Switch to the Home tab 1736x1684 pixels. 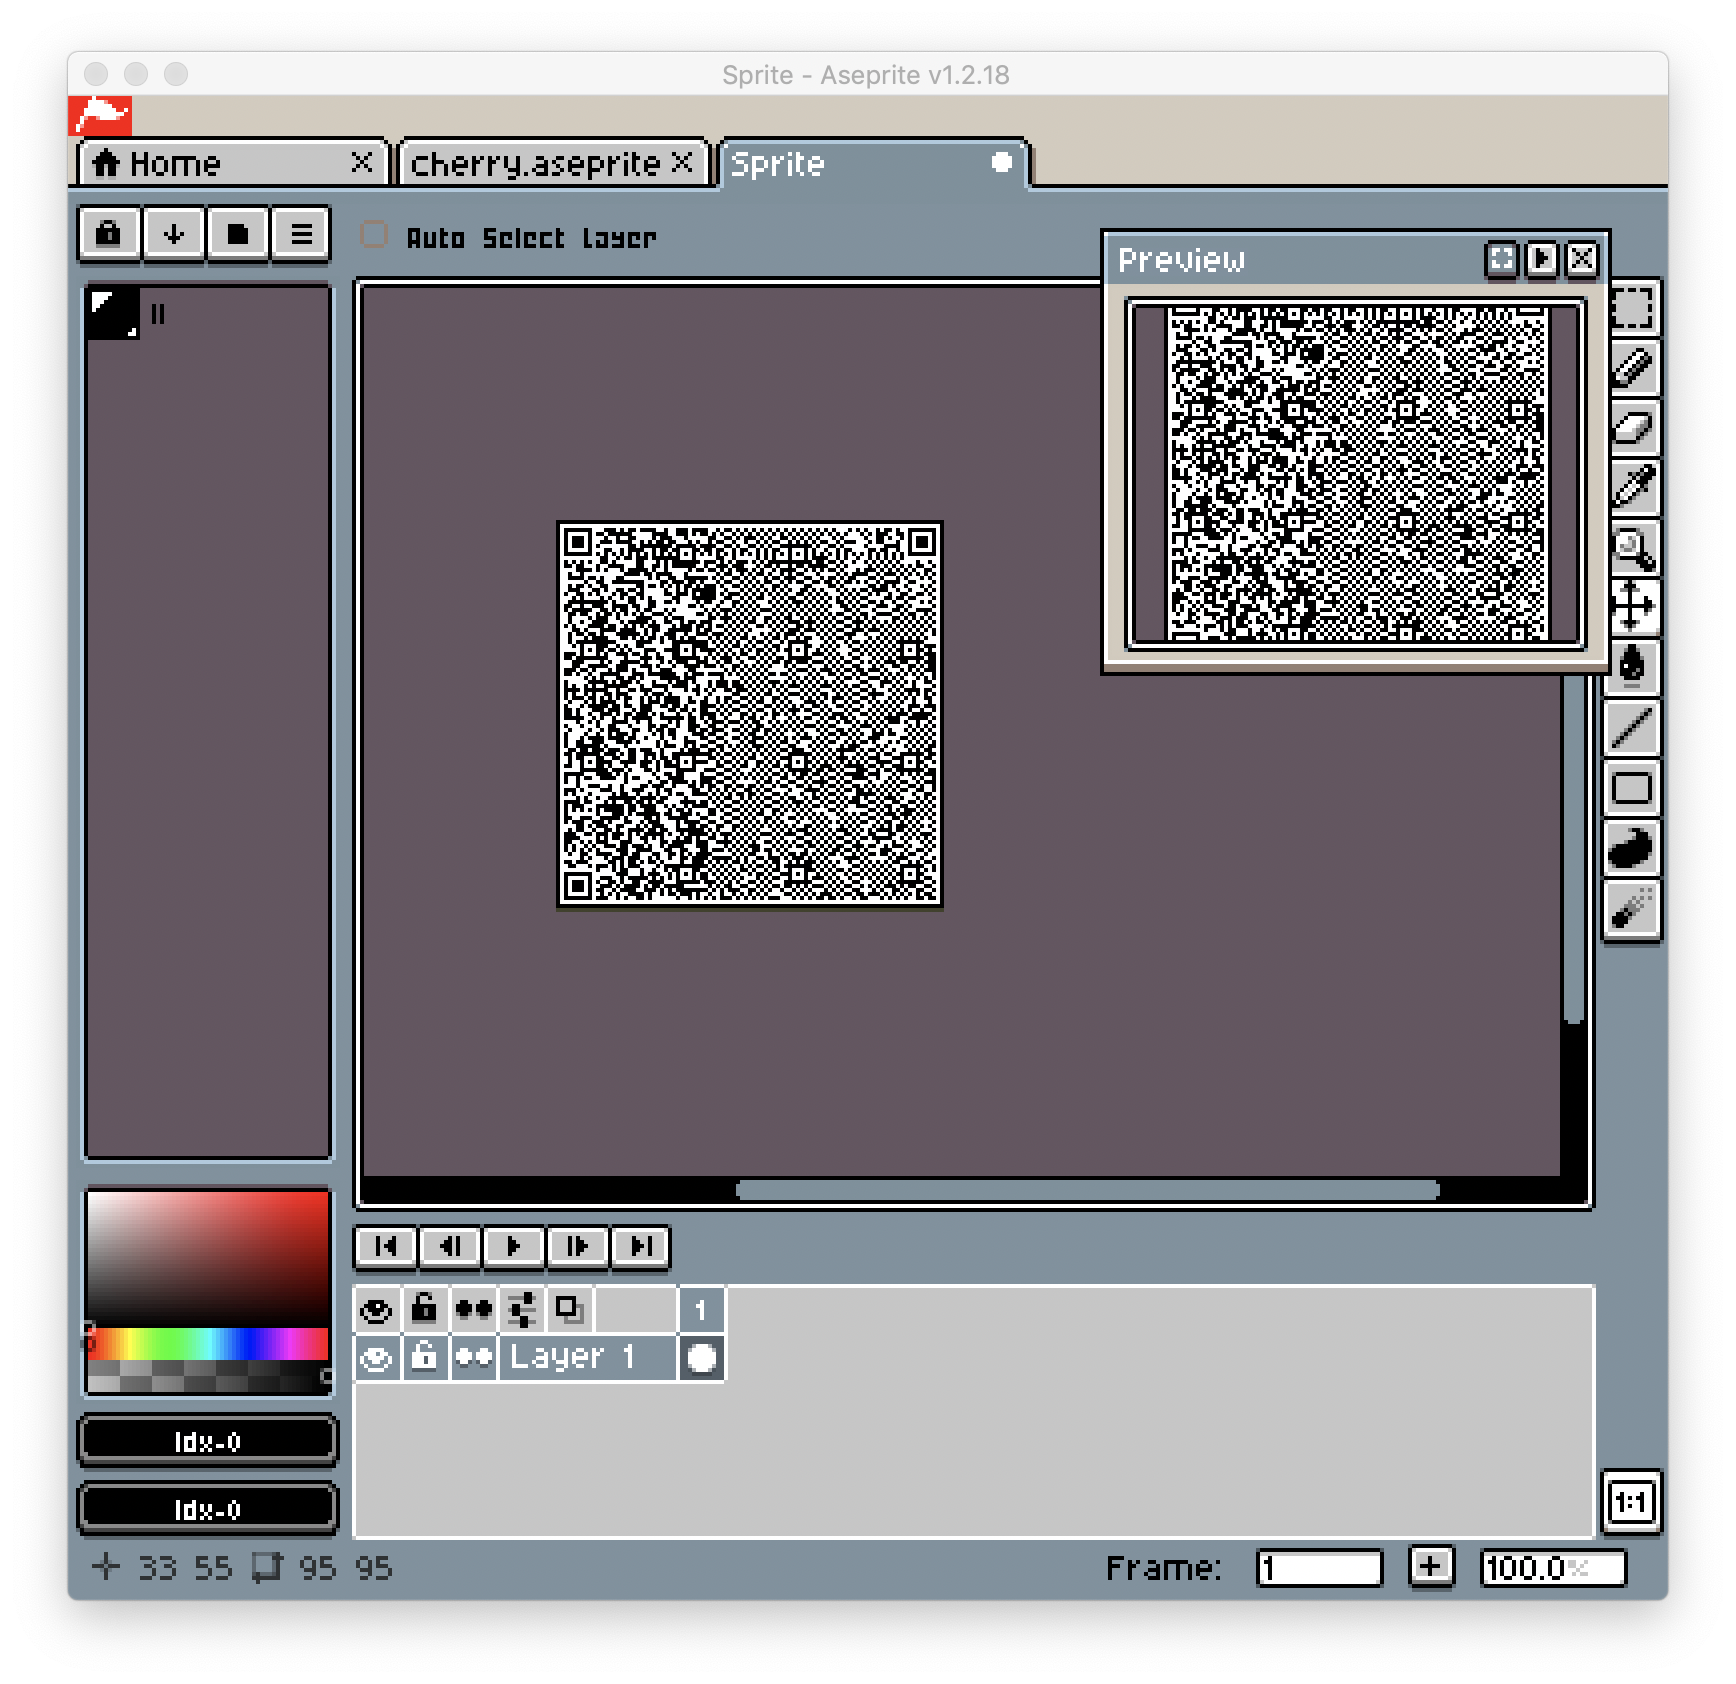click(x=232, y=163)
